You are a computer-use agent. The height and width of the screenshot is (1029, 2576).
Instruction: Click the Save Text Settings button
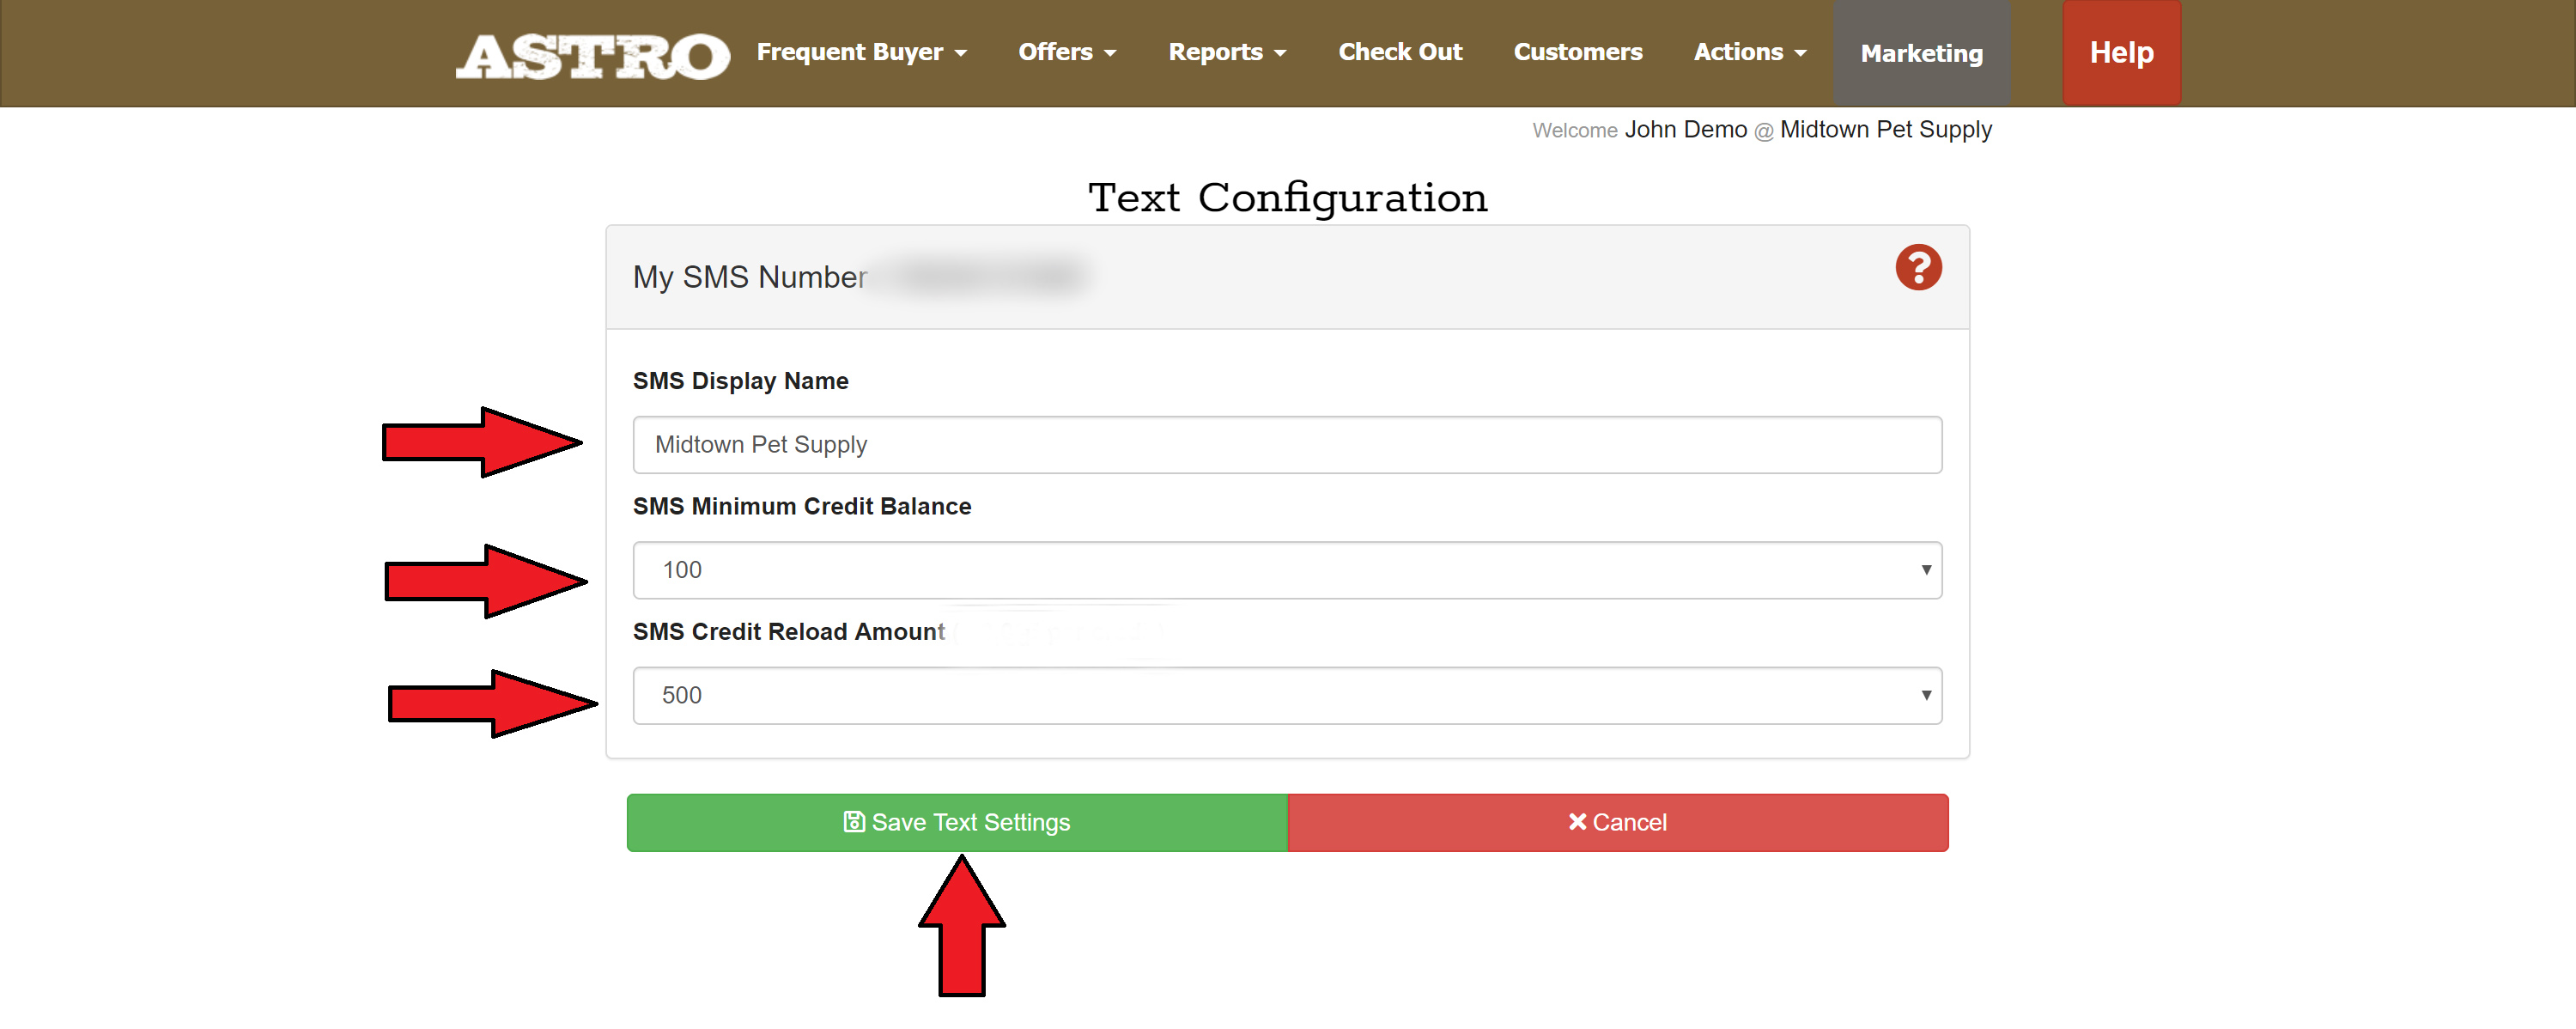(956, 822)
